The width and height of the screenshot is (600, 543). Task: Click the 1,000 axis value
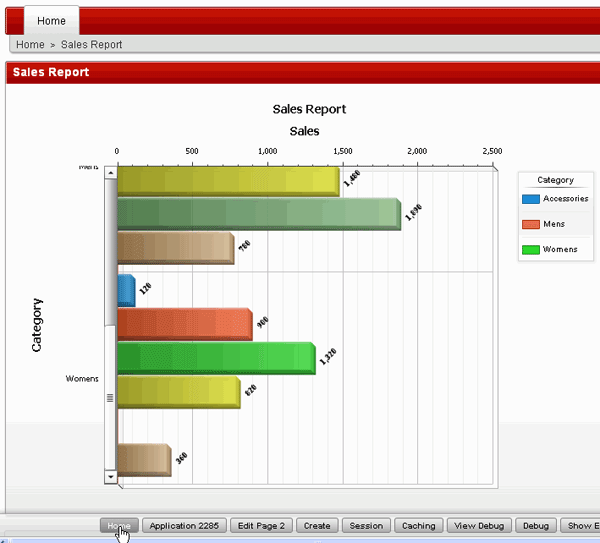pos(267,151)
